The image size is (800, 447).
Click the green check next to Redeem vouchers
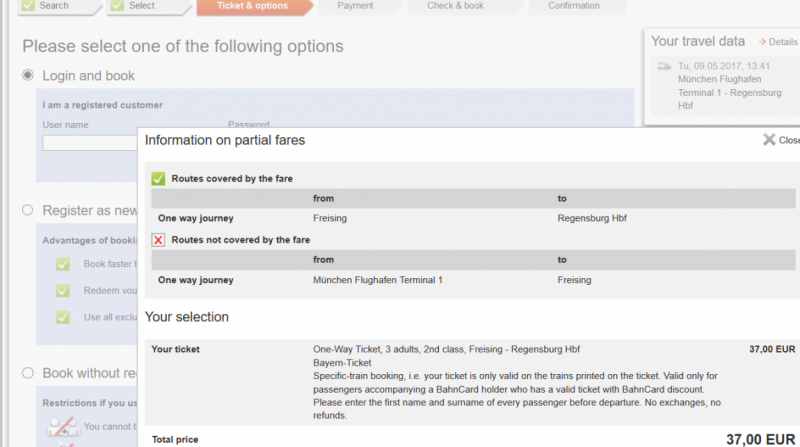coord(63,291)
